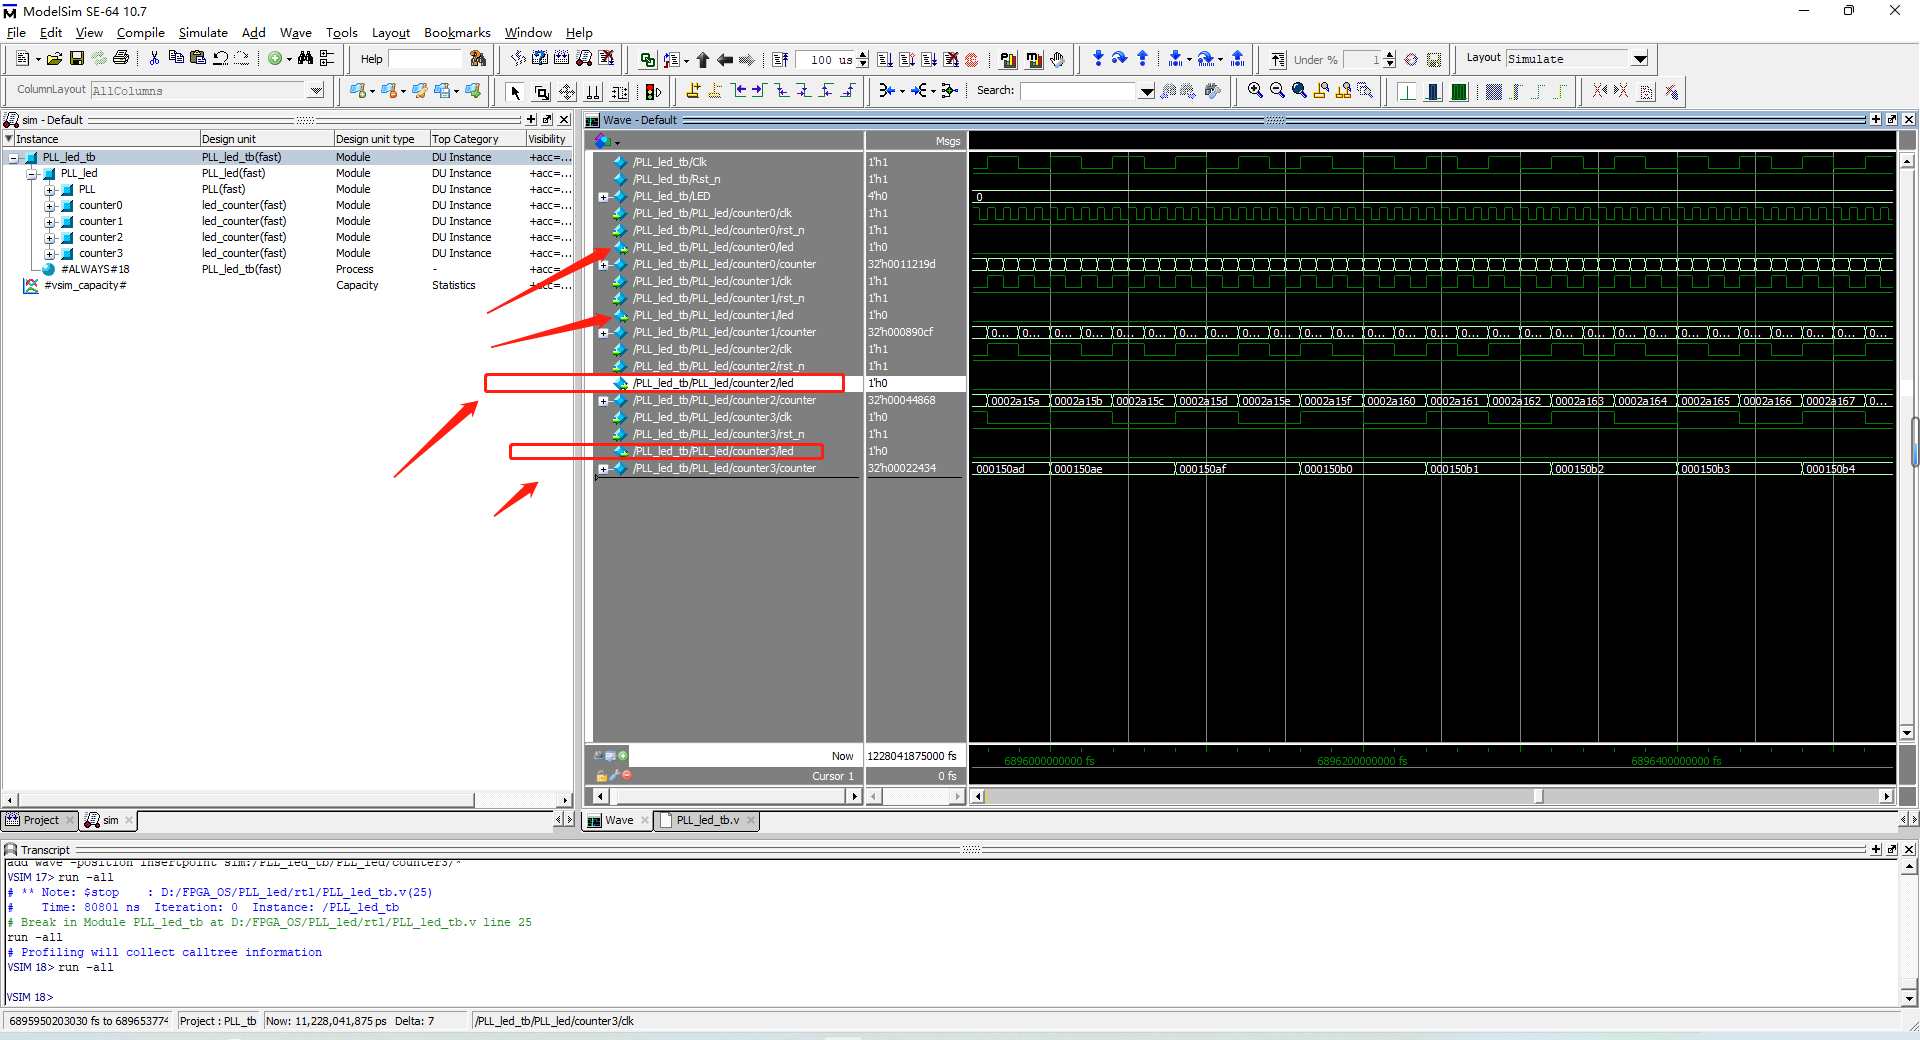Image resolution: width=1920 pixels, height=1040 pixels.
Task: Click the Help search input field
Action: click(x=427, y=59)
